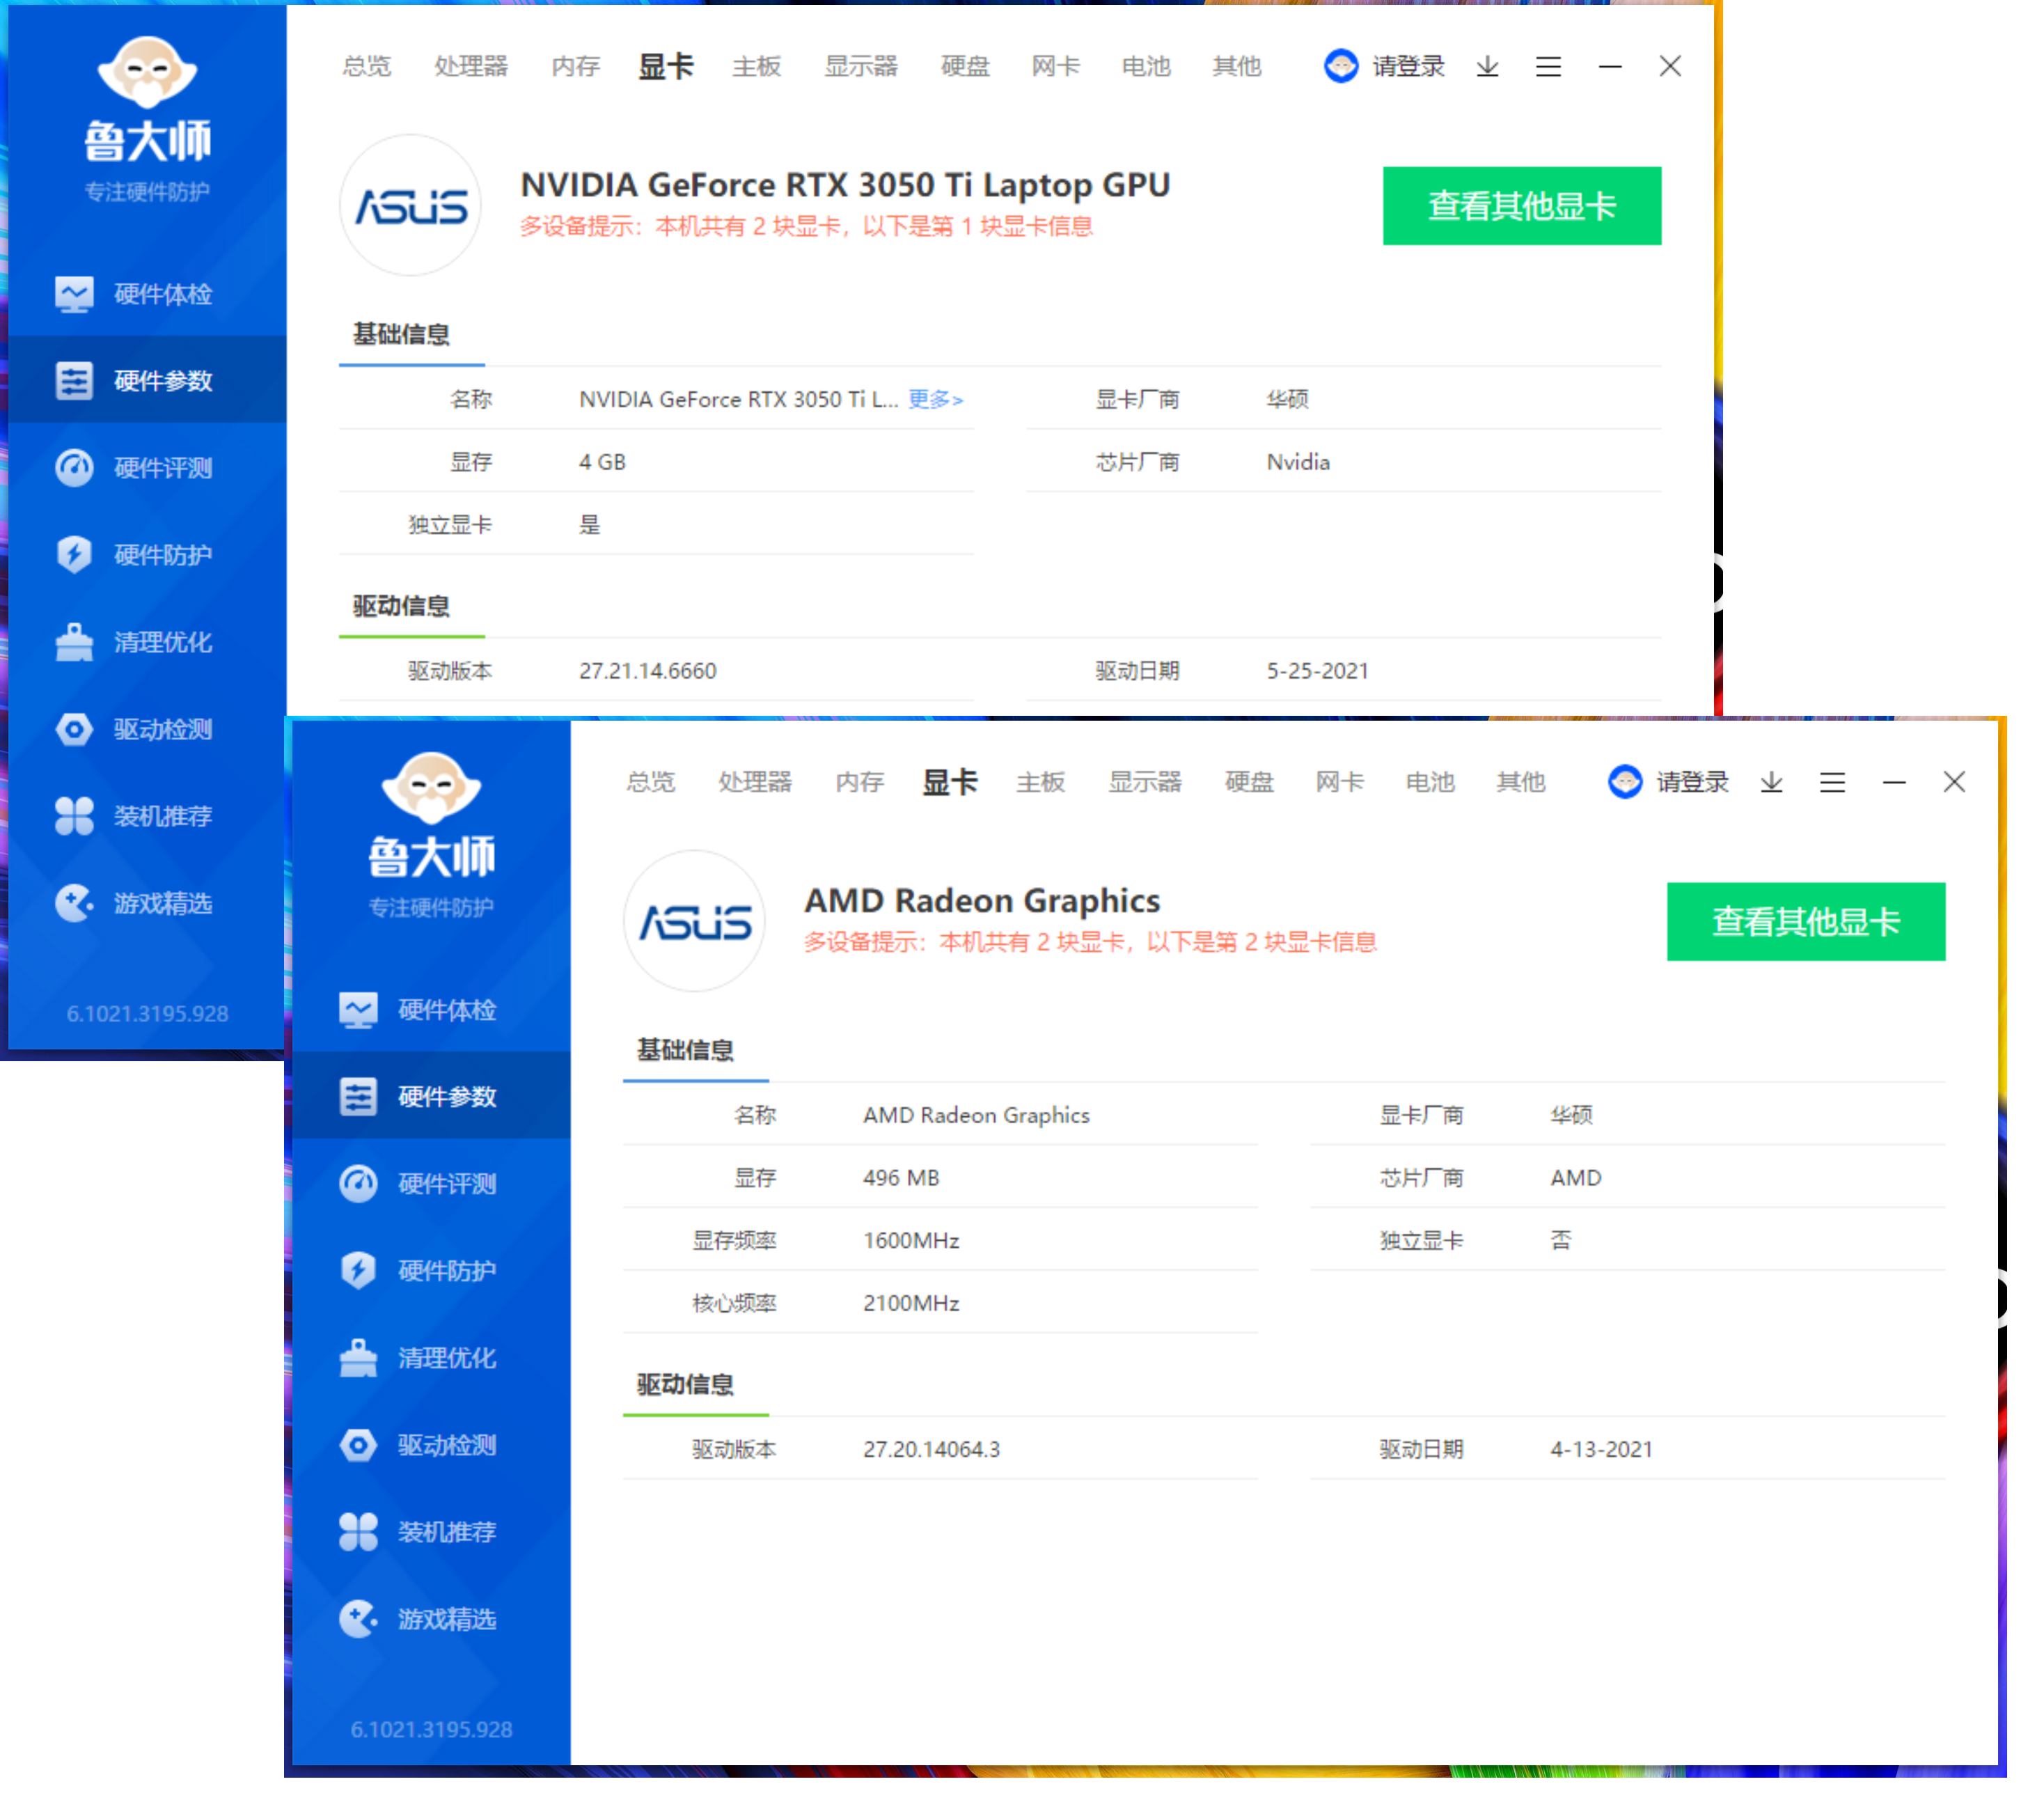
Task: Switch to 总览 tab in NVIDIA window
Action: [367, 66]
